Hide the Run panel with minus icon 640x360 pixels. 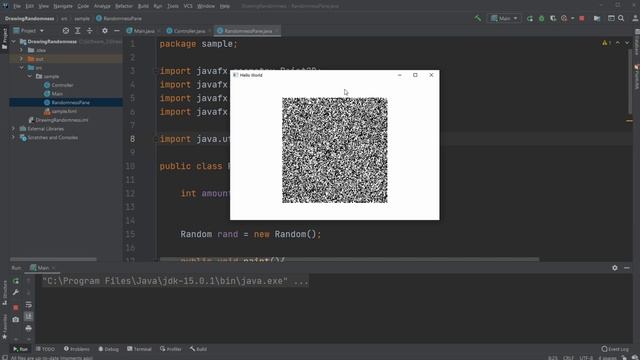[627, 268]
